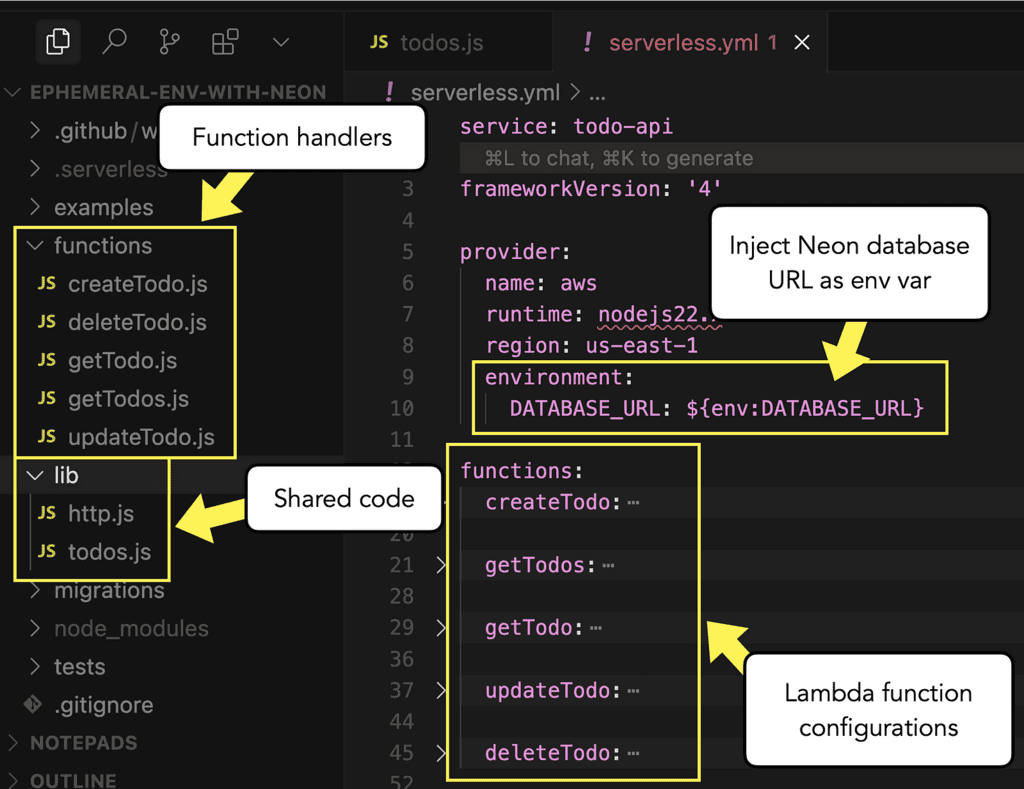
Task: Open createTodo.js in the file tree
Action: tap(137, 284)
